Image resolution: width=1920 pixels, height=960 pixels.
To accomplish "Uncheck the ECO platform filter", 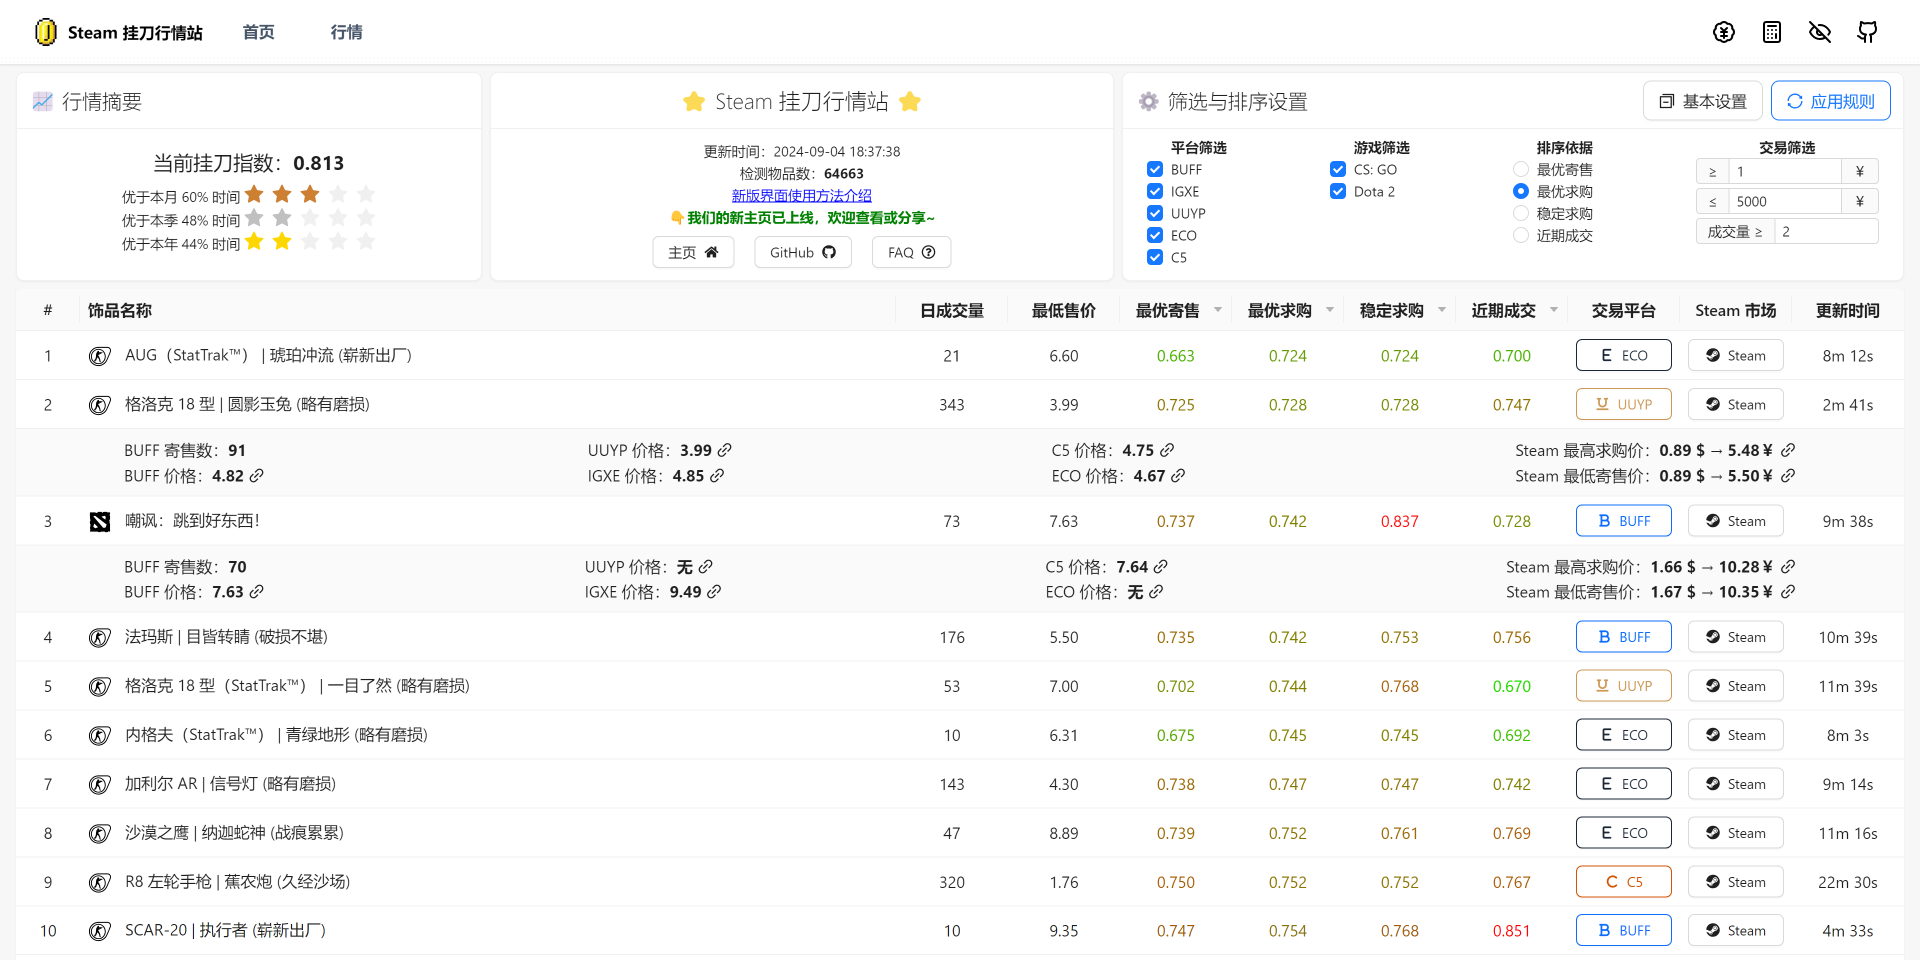I will (1155, 236).
